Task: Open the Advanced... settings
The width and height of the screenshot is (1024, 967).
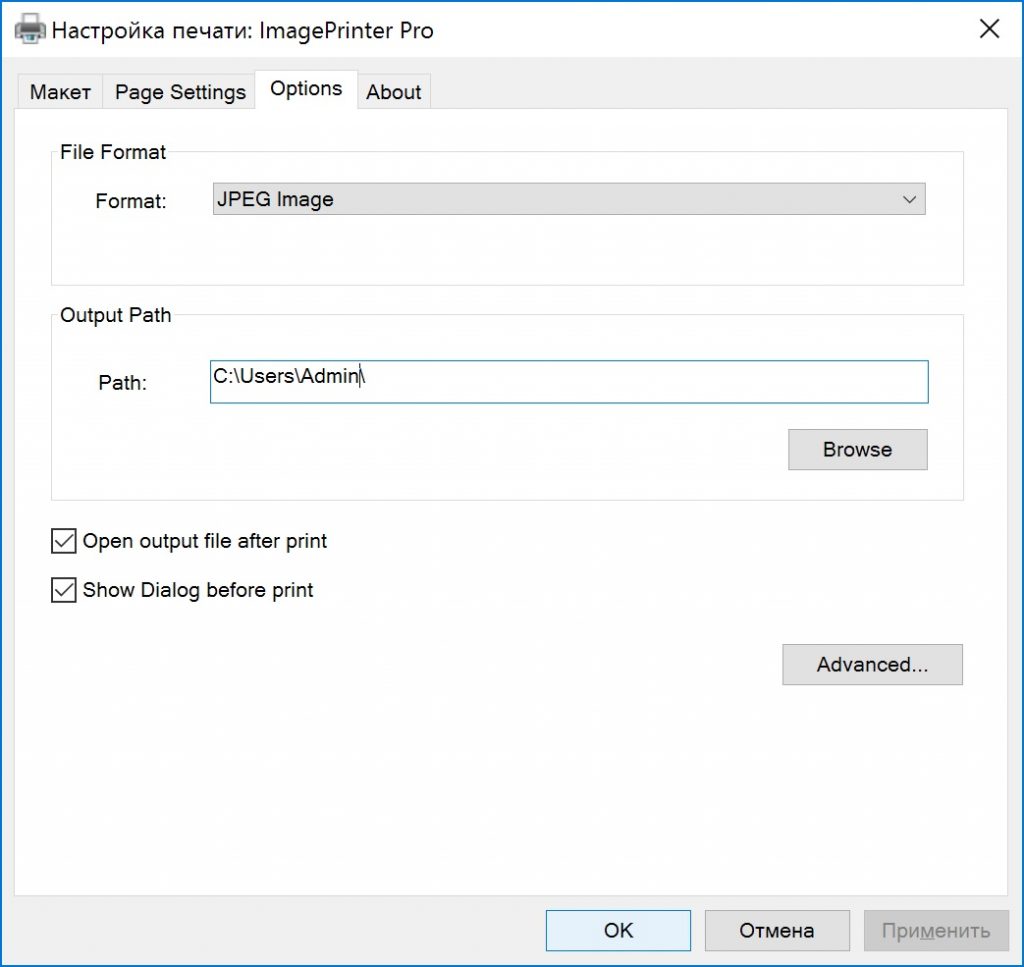Action: 872,665
